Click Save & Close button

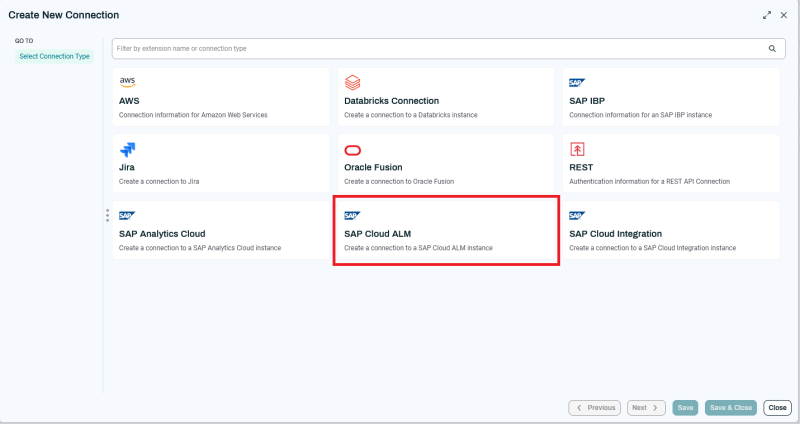[x=730, y=408]
